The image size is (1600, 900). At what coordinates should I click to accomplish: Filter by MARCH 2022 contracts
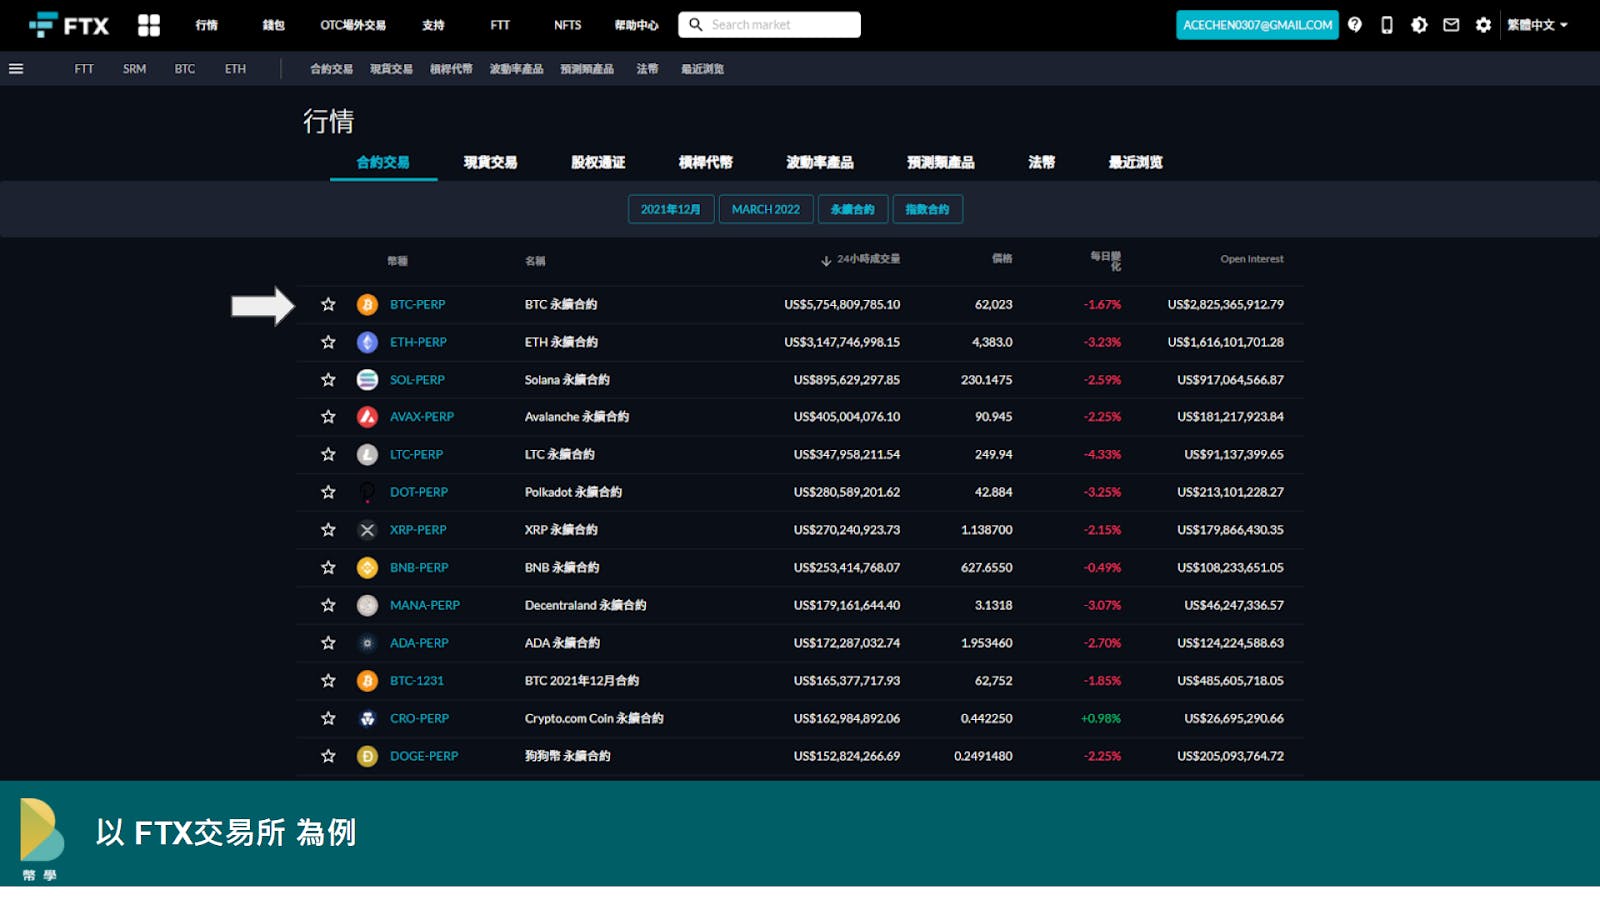point(765,209)
